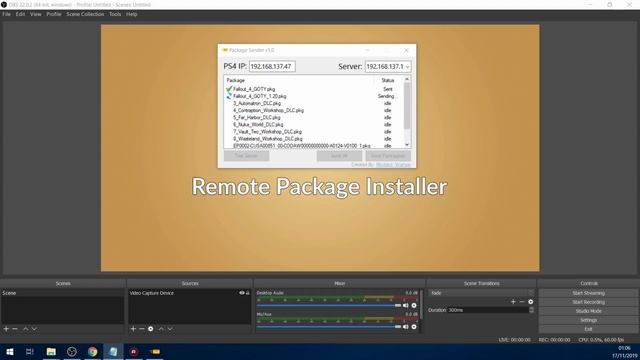Toggle lock on Video Capture Device
This screenshot has height=360, width=640.
tap(247, 293)
